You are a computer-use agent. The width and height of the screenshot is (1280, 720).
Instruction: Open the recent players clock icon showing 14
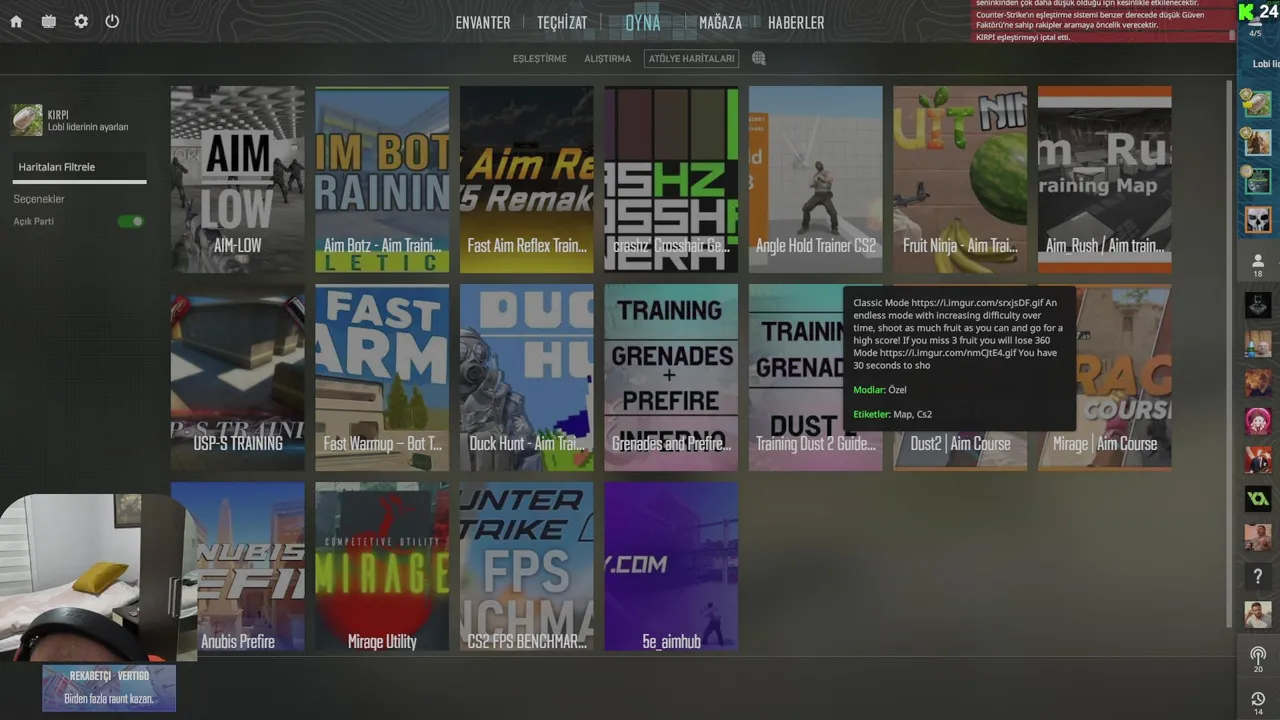1258,702
